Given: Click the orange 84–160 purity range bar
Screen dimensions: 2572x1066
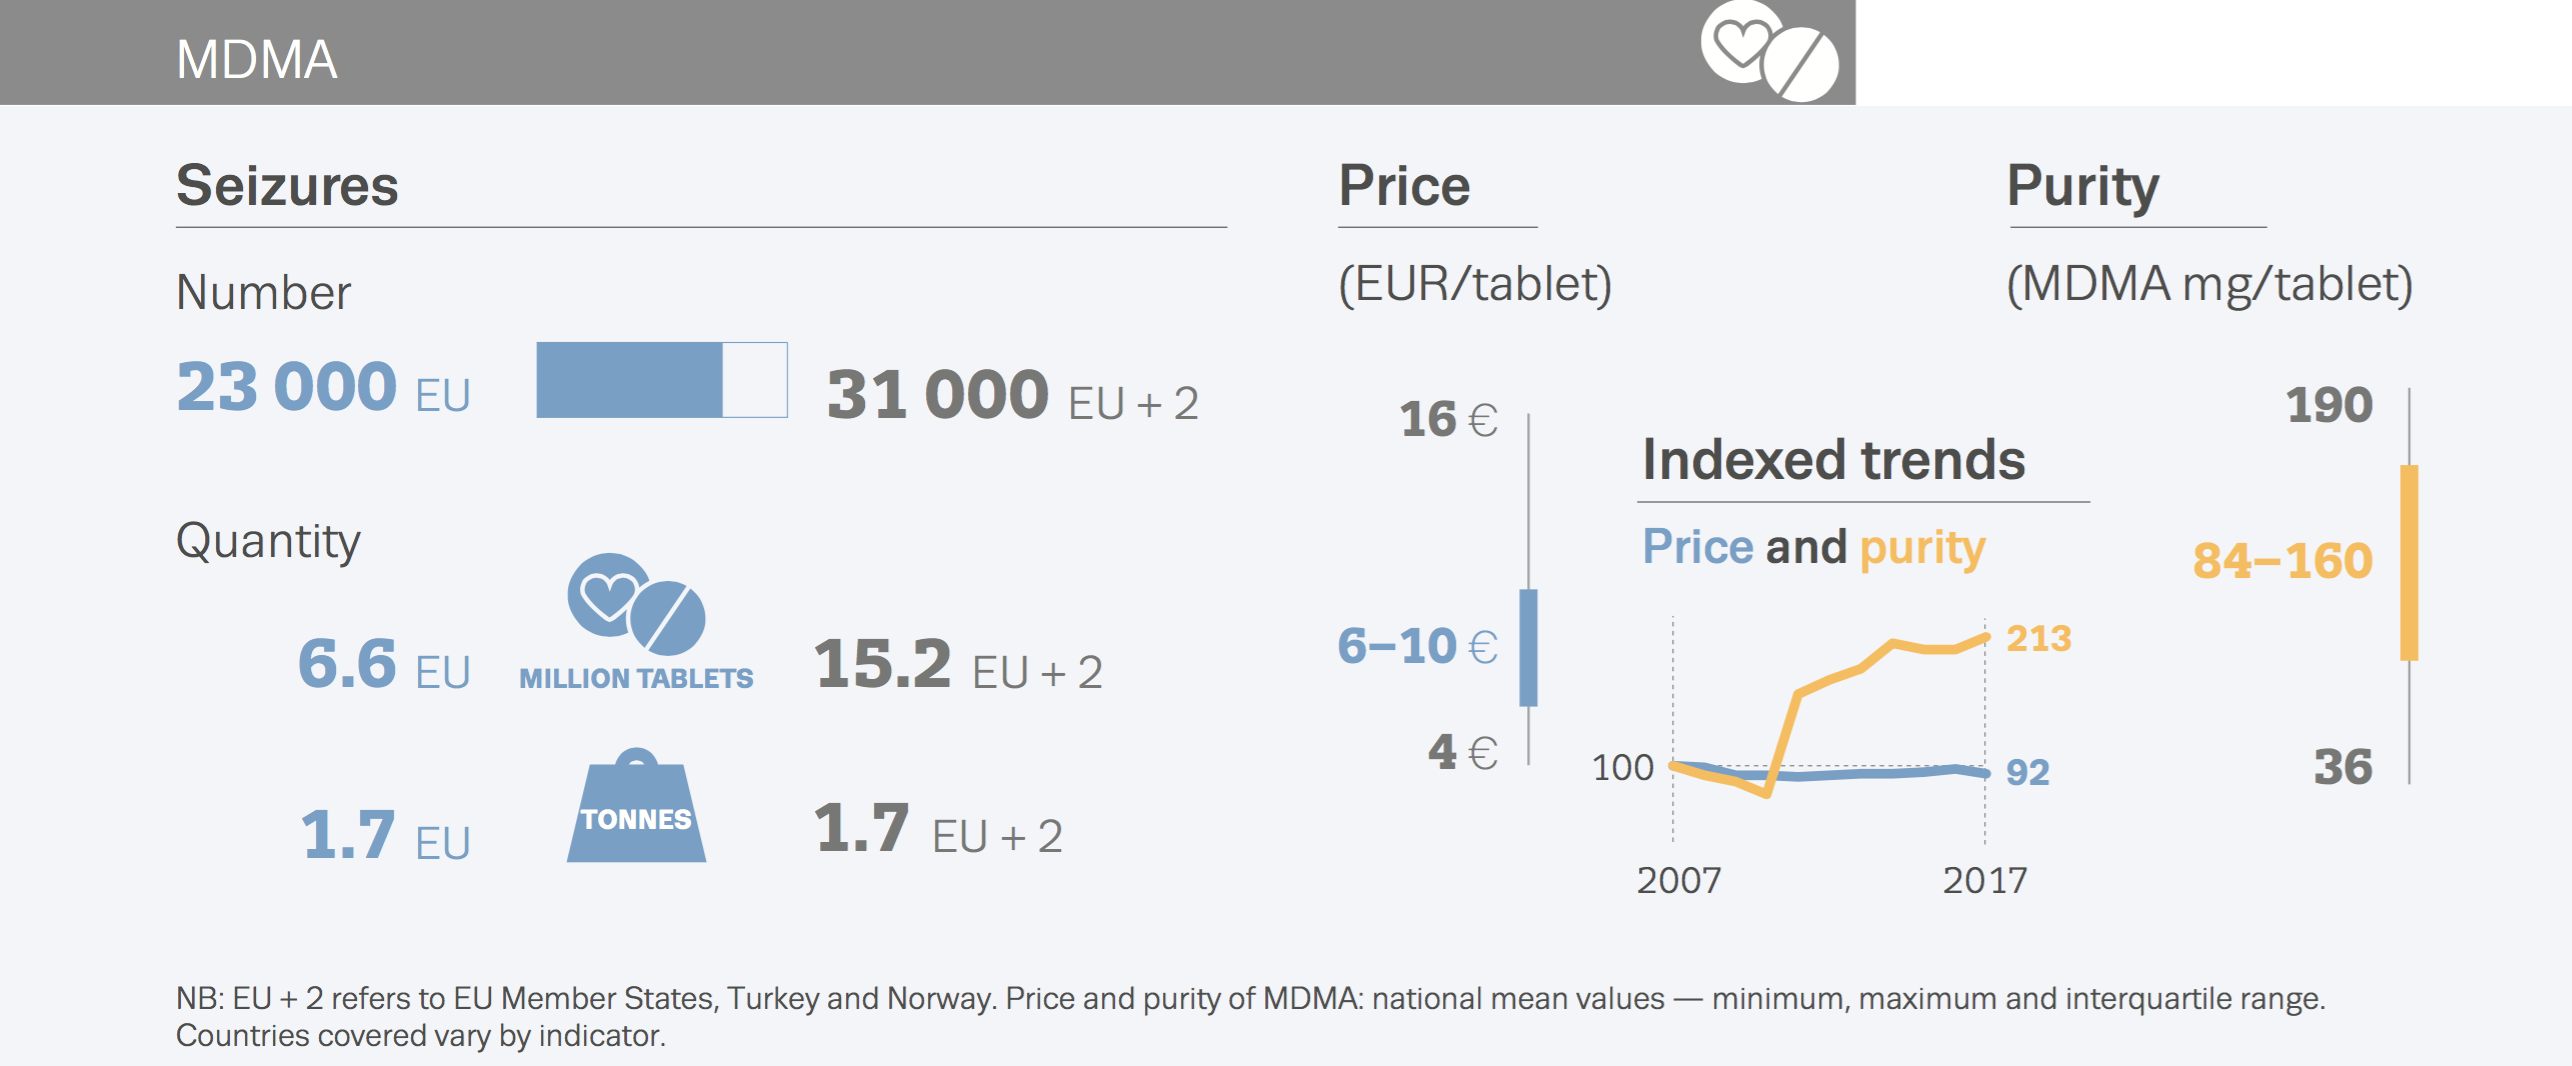Looking at the screenshot, I should point(2409,562).
